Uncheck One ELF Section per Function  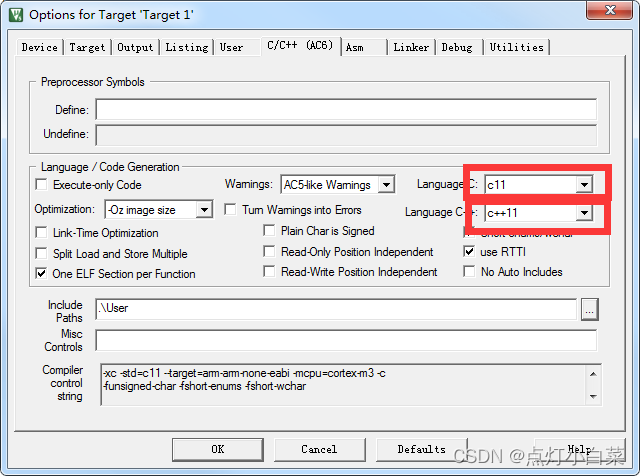coord(42,274)
